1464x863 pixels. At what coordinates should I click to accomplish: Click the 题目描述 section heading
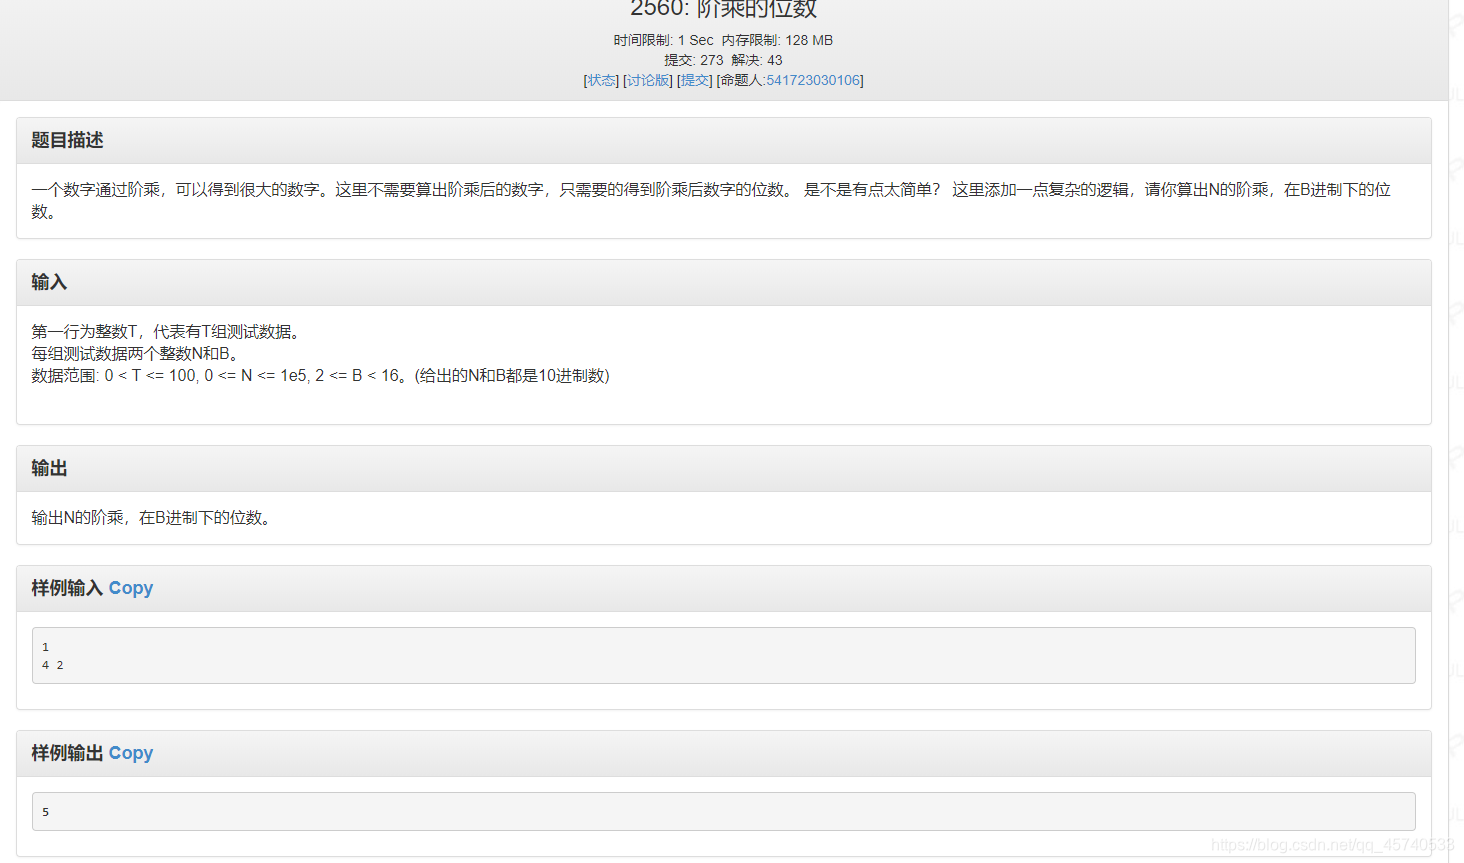67,140
